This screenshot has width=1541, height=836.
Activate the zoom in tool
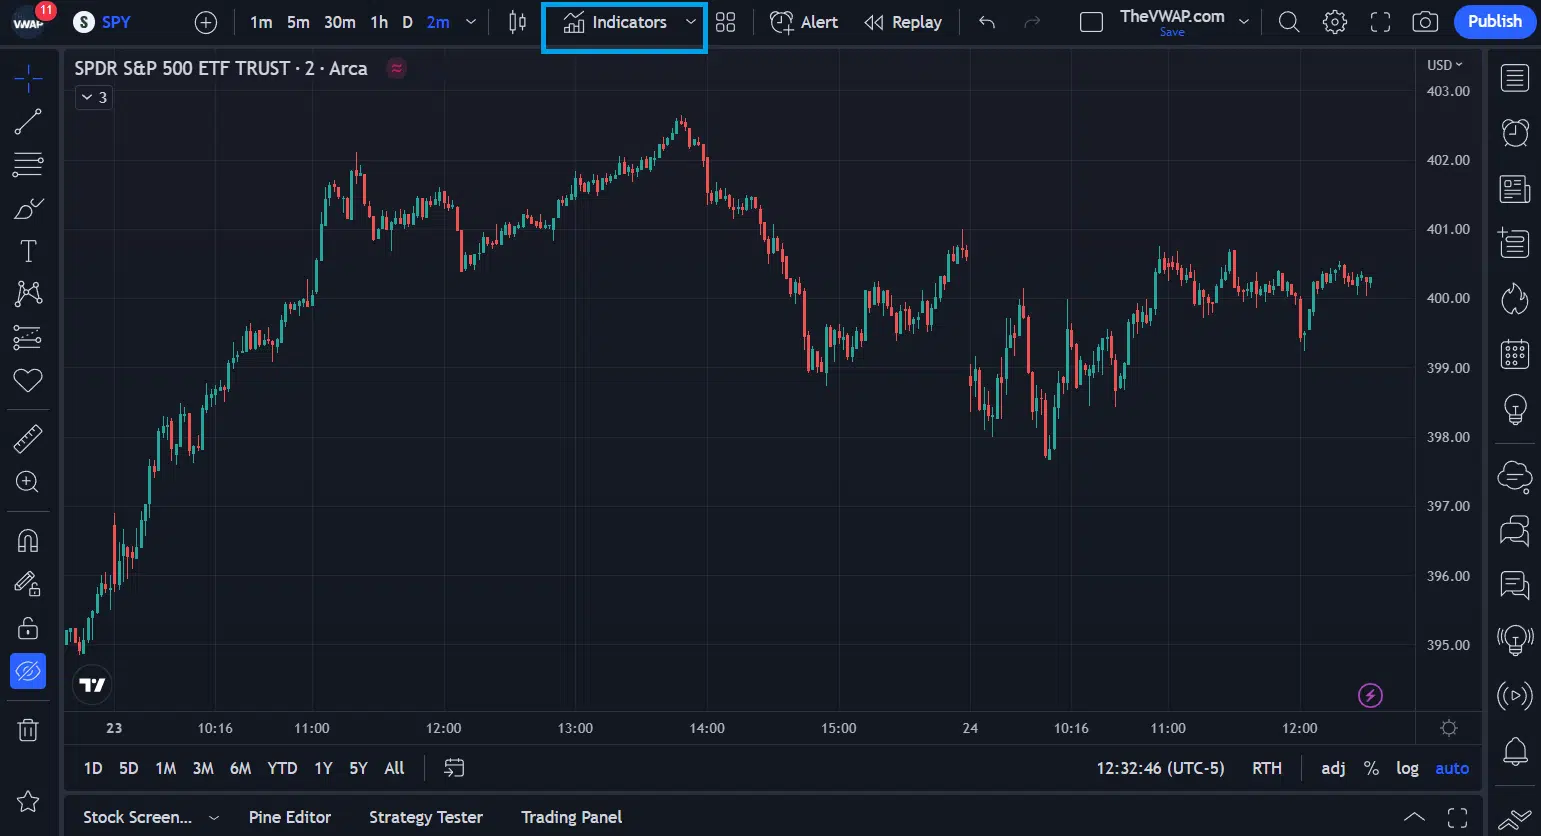[x=28, y=482]
